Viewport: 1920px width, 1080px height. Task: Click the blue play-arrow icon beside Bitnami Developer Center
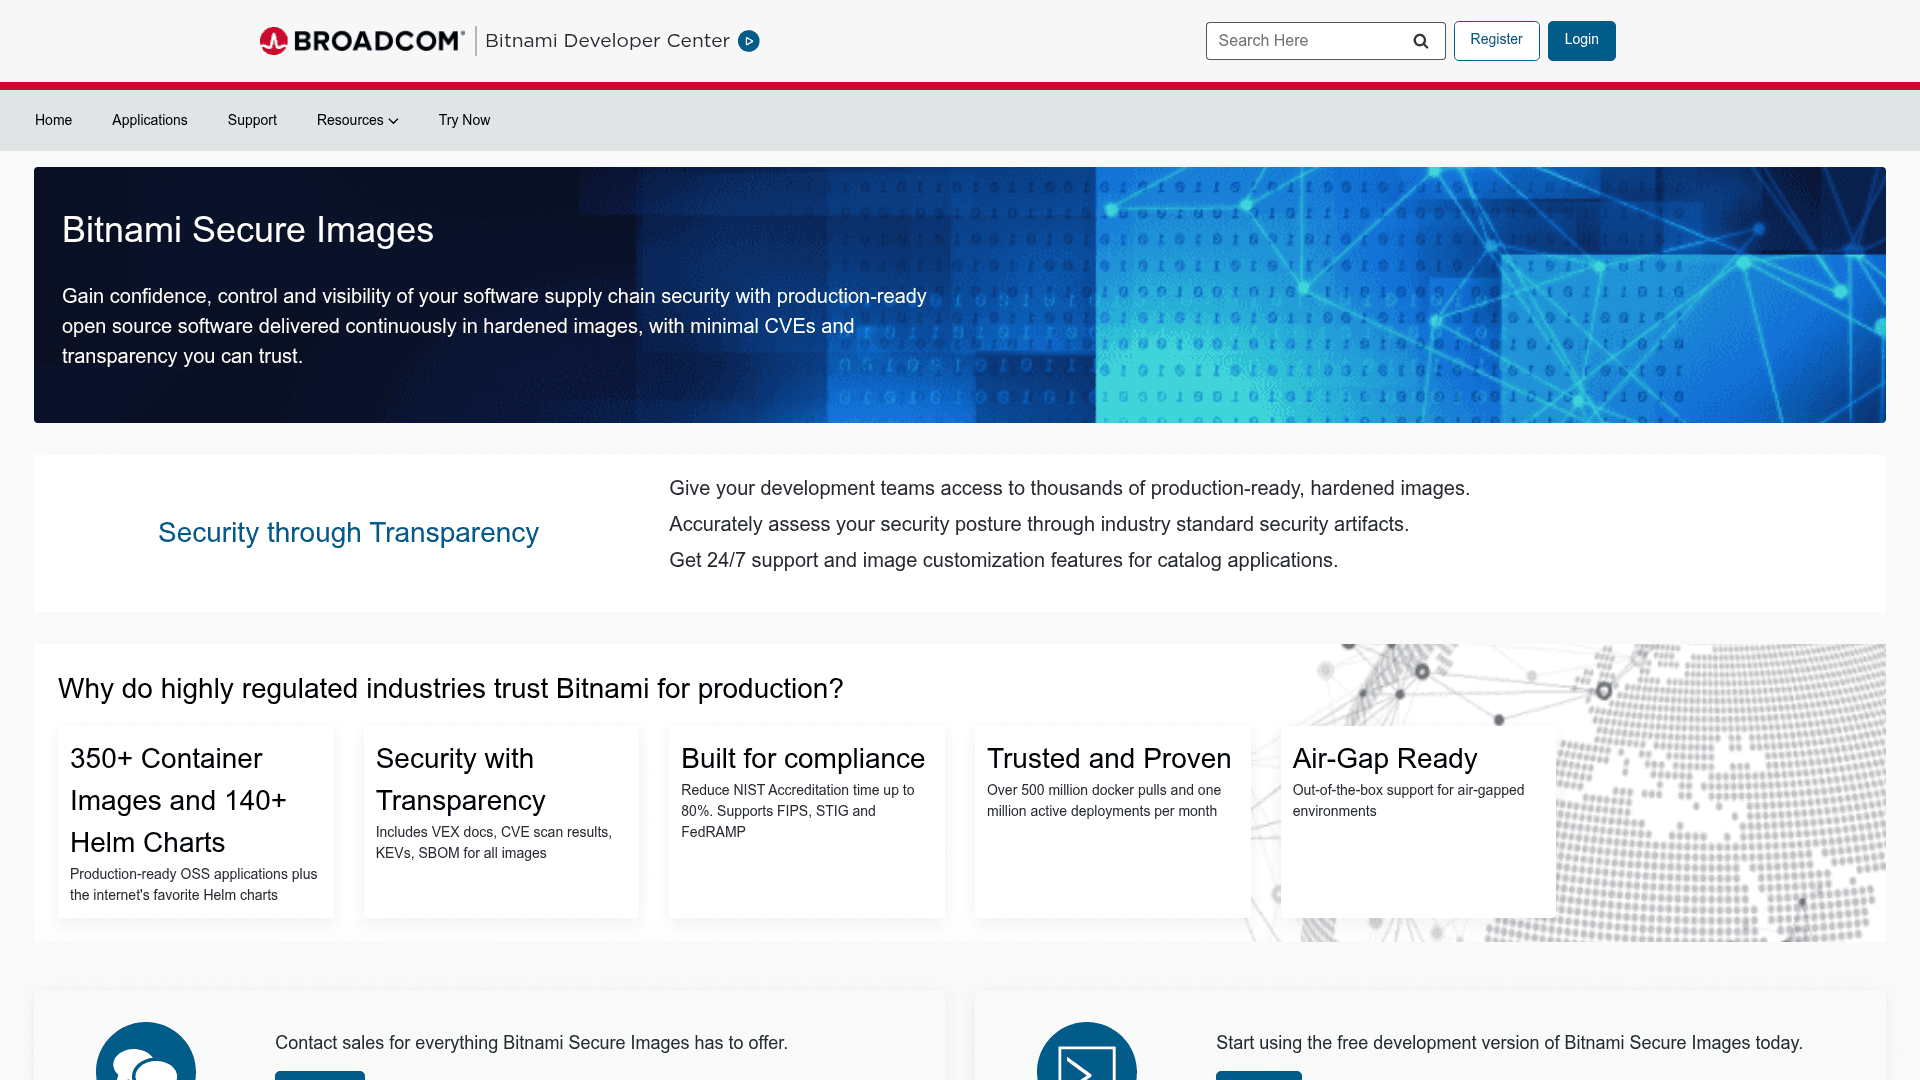(x=749, y=41)
